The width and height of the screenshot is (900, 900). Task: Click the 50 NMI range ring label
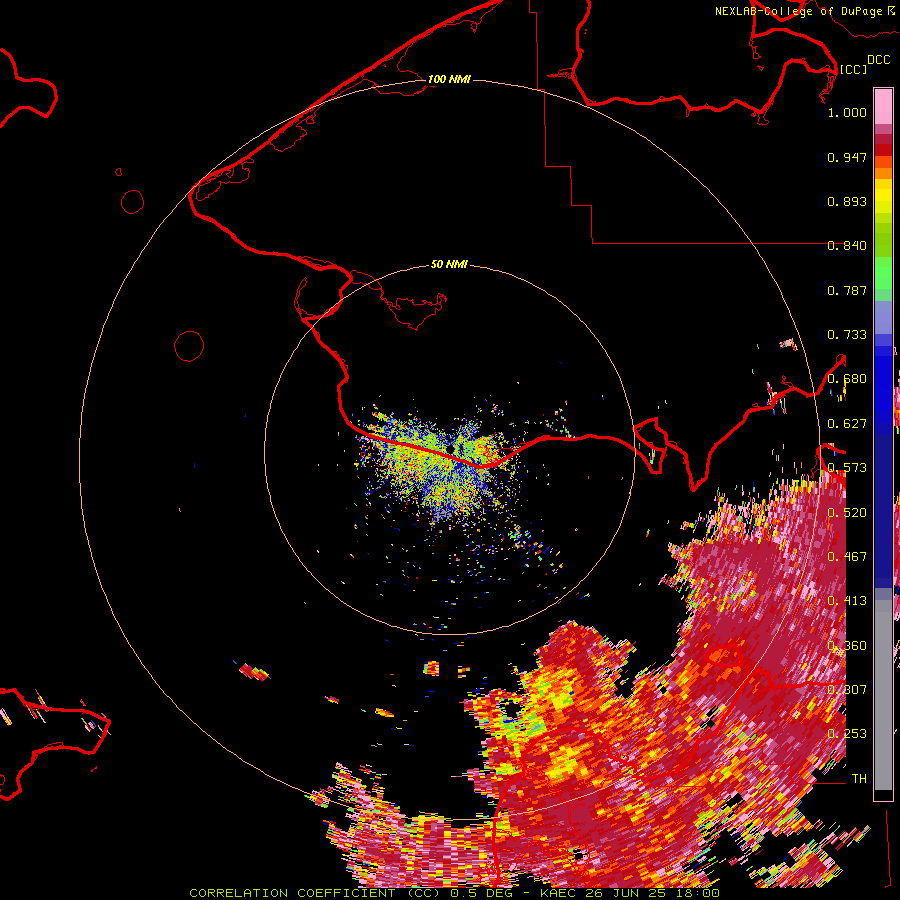[x=449, y=264]
